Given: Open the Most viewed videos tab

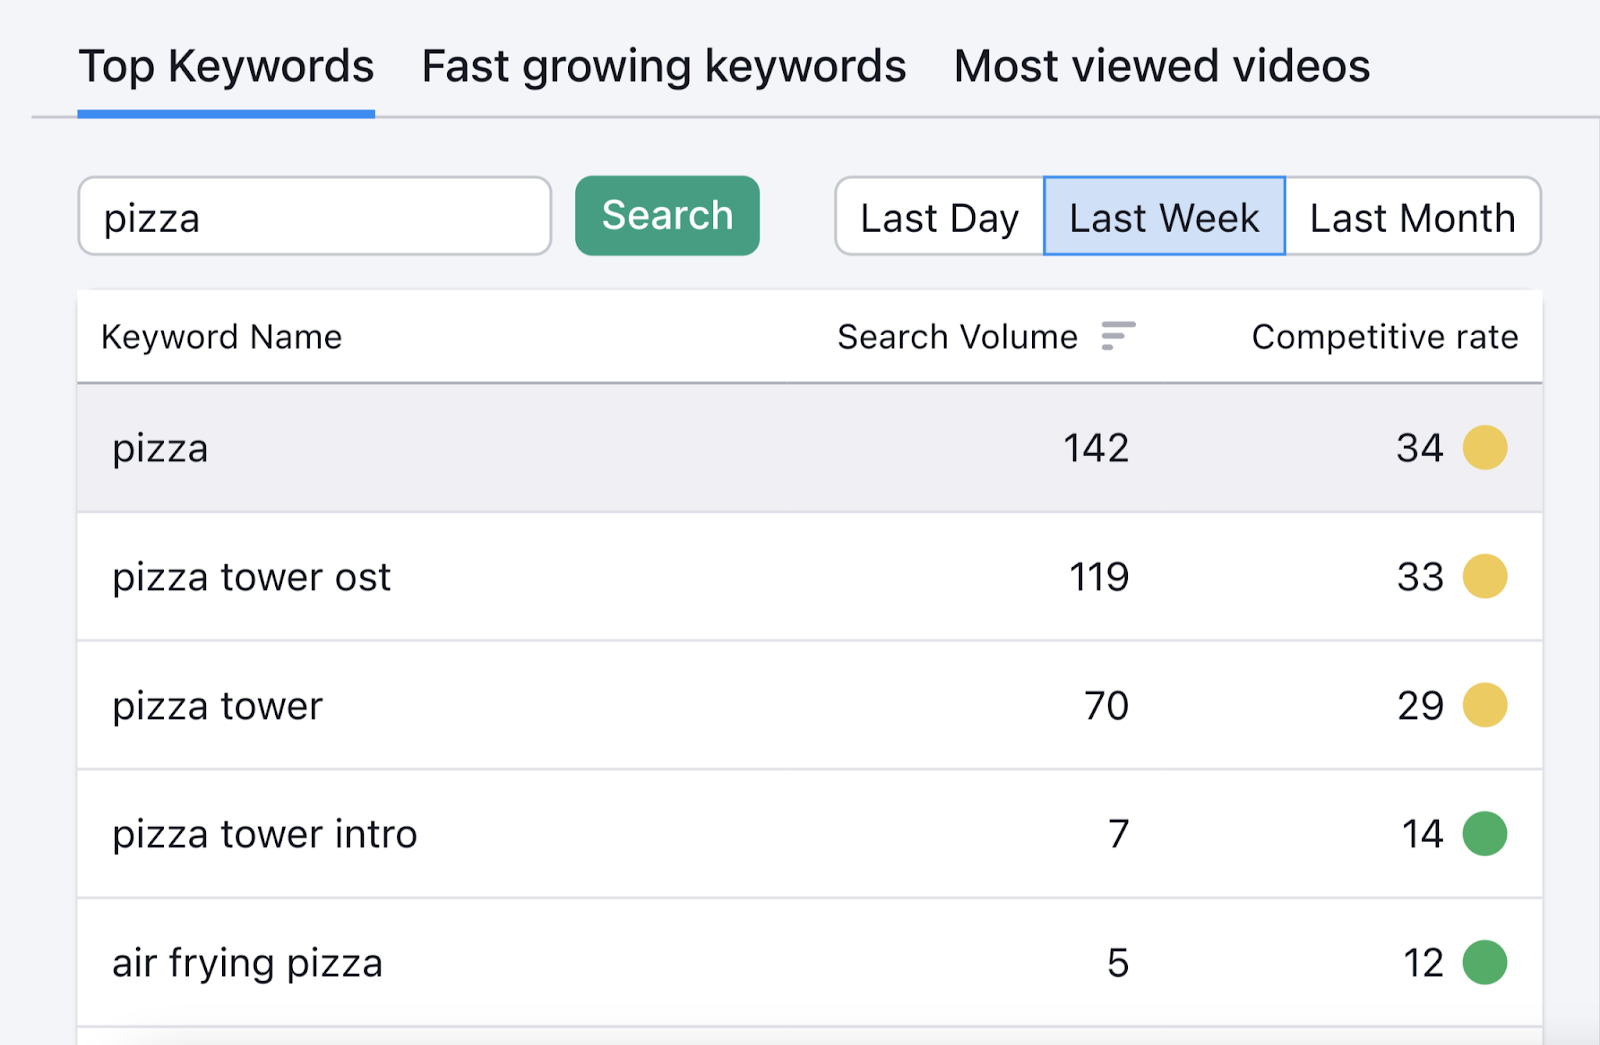Looking at the screenshot, I should click(x=1161, y=65).
